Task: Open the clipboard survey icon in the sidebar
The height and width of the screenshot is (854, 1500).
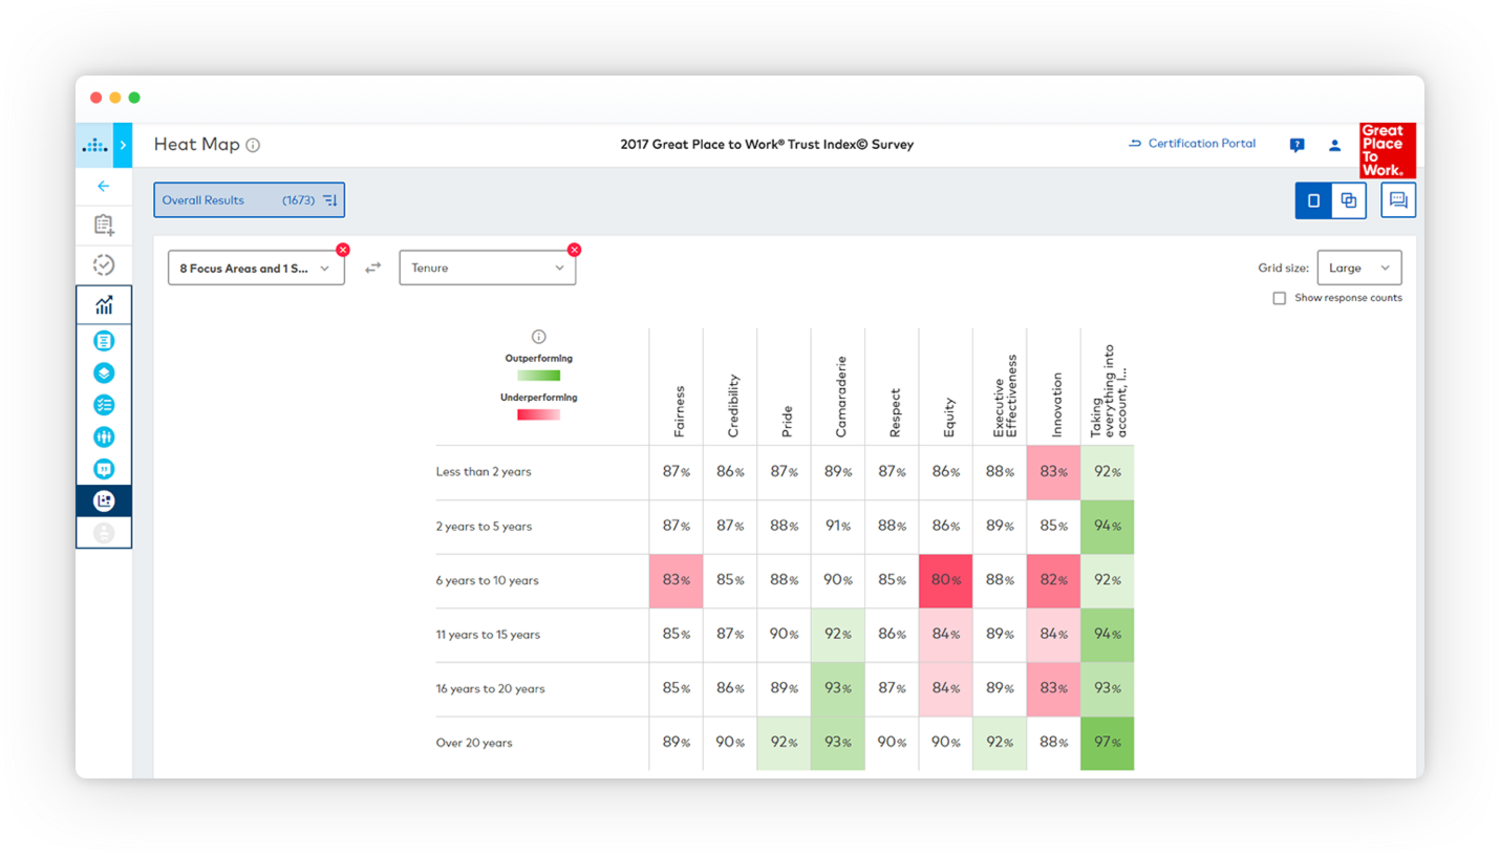Action: click(x=104, y=225)
